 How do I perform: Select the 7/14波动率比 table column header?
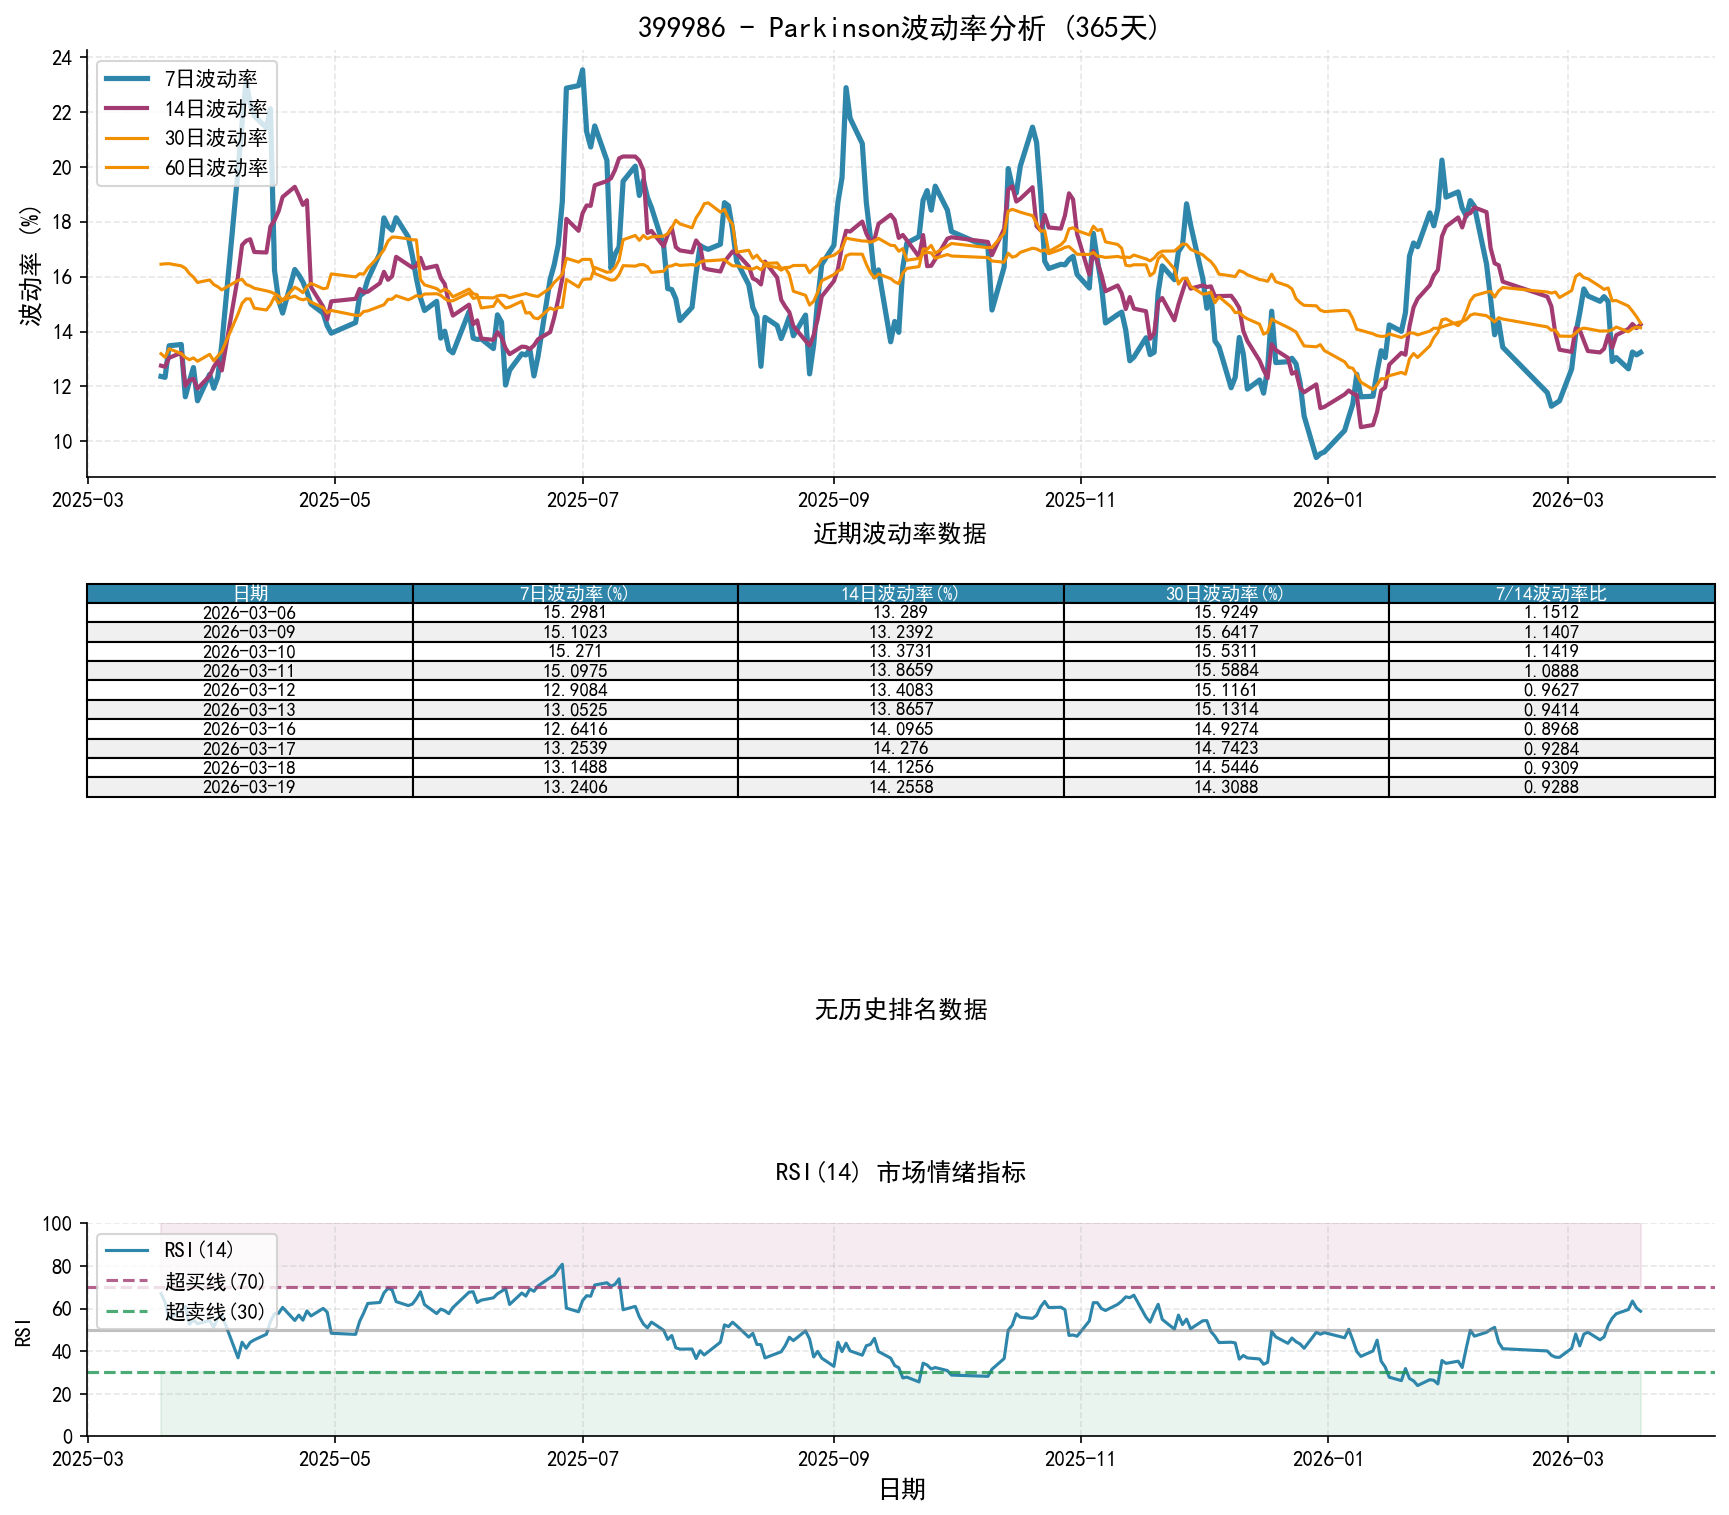1551,594
